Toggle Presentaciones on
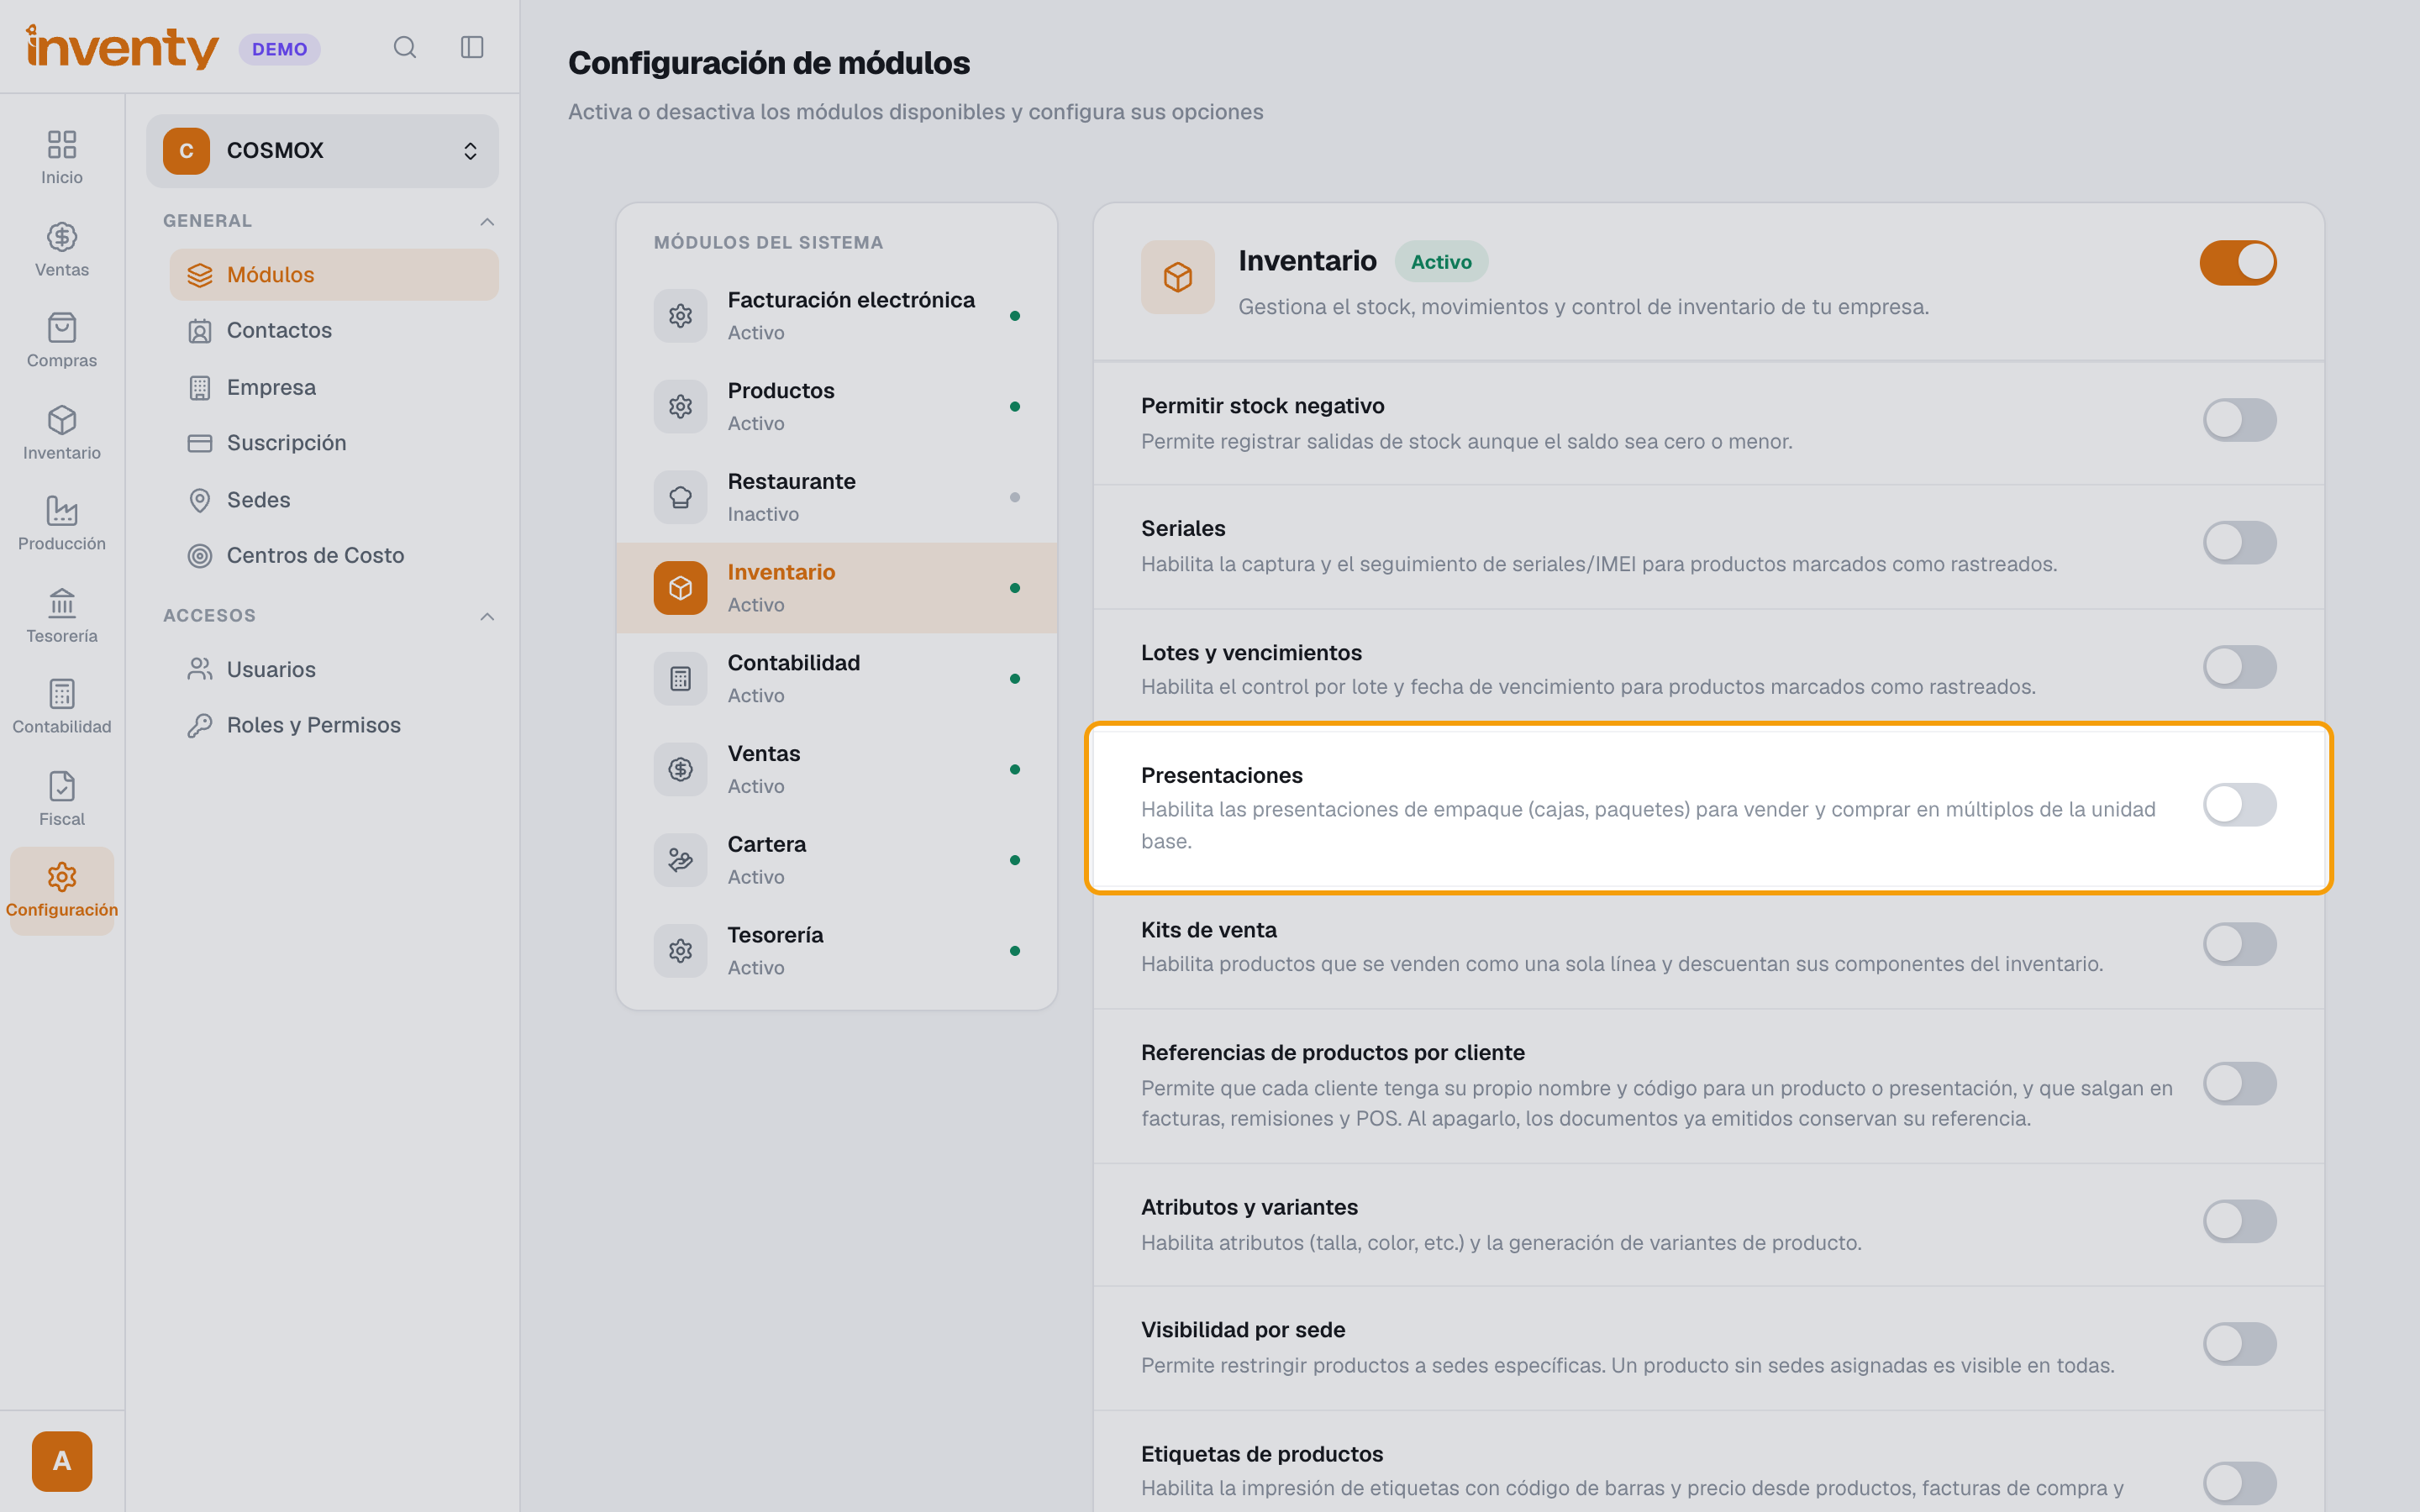The width and height of the screenshot is (2420, 1512). click(2239, 805)
